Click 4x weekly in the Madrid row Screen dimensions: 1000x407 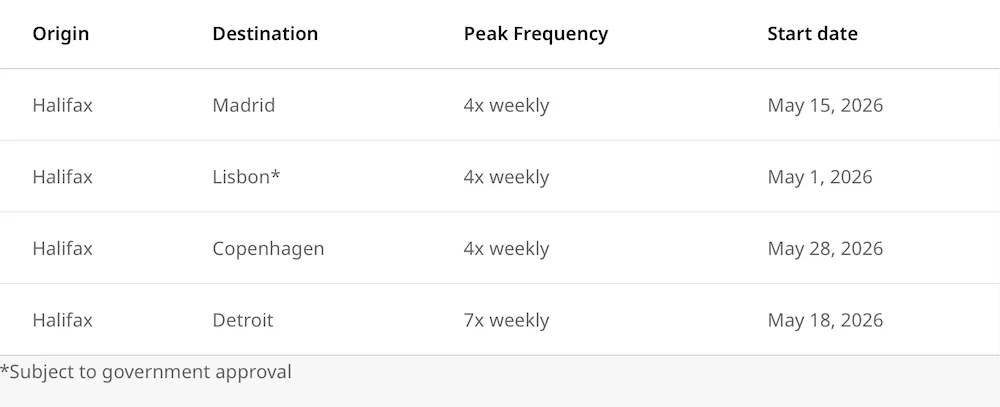506,105
